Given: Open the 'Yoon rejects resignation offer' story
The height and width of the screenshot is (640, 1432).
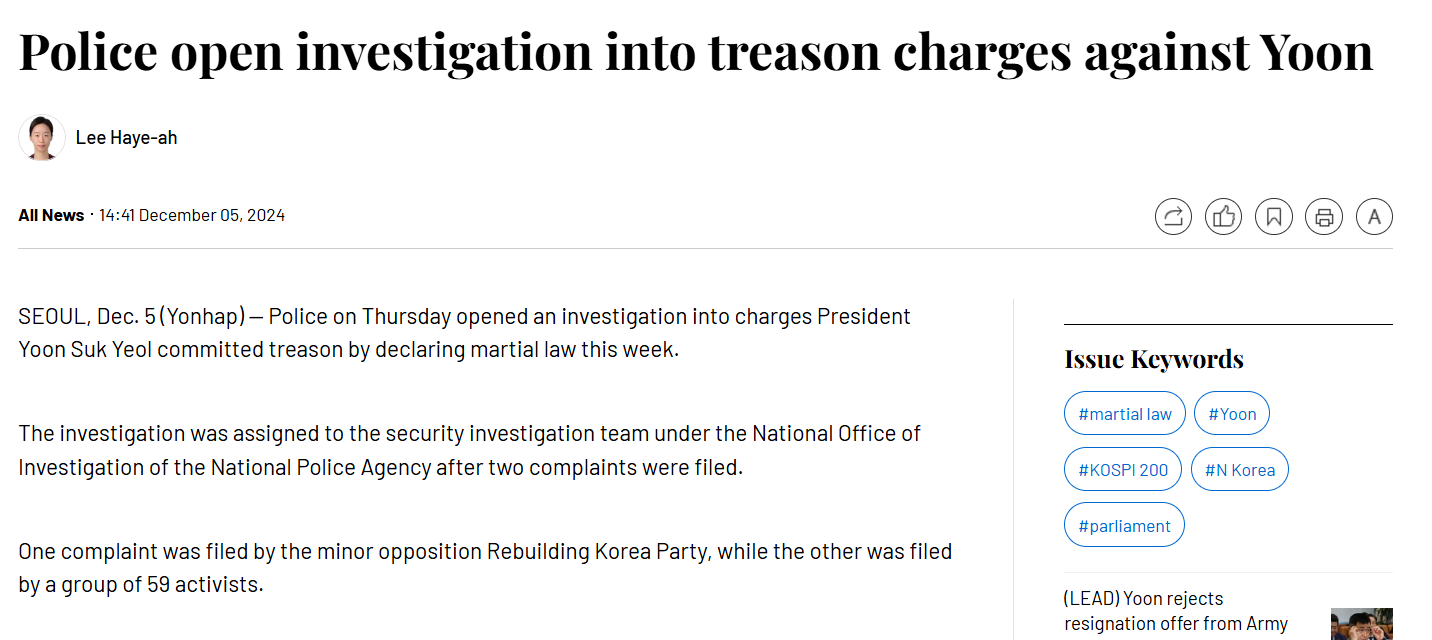Looking at the screenshot, I should [x=1175, y=611].
